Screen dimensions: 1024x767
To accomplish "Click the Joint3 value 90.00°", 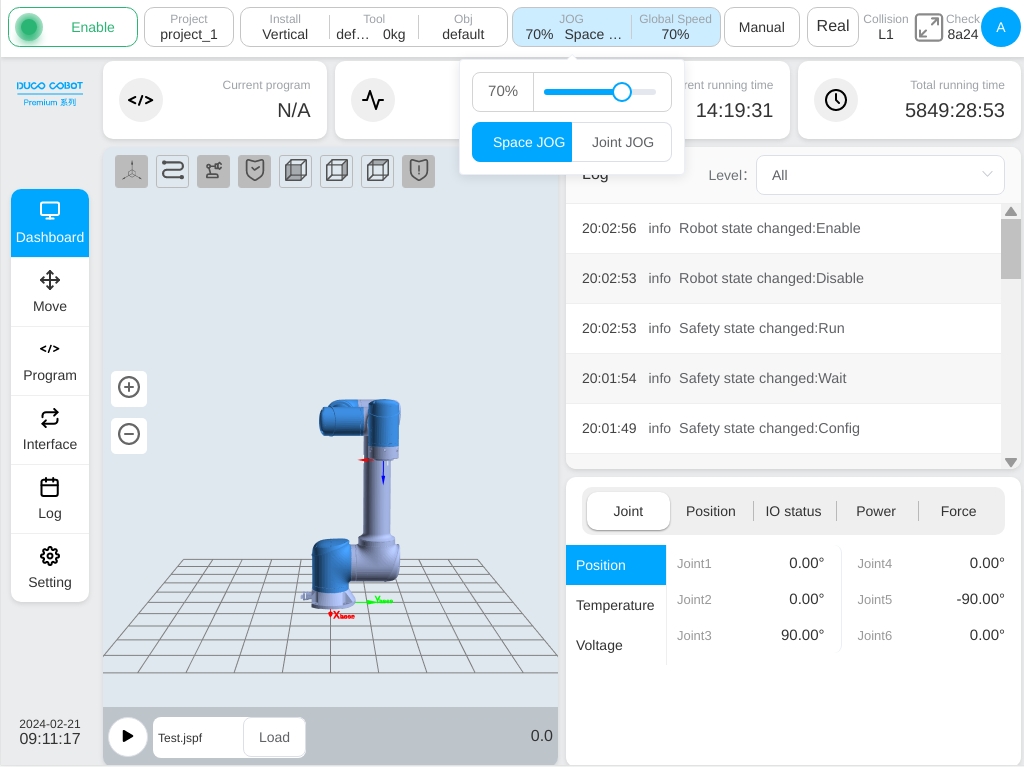I will [x=803, y=635].
